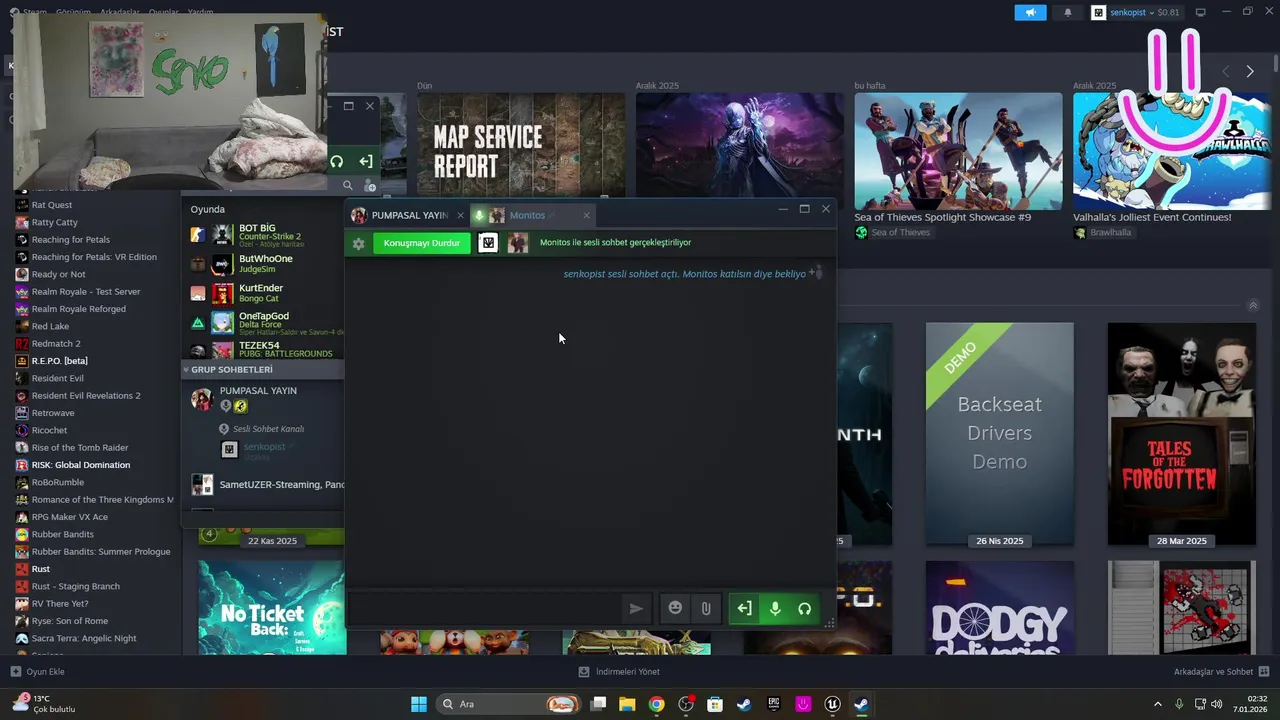Click Konuşmayı Durdur button
This screenshot has width=1280, height=720.
tap(422, 243)
